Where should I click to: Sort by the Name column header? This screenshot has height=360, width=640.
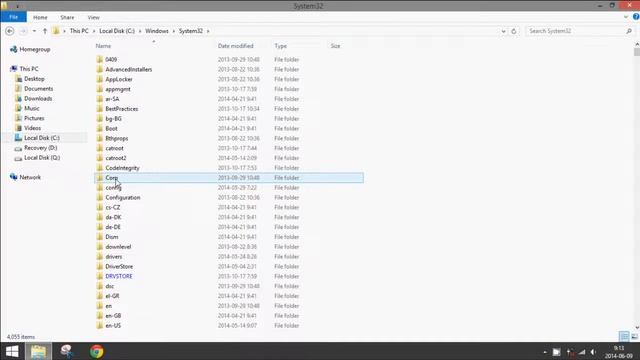[103, 46]
